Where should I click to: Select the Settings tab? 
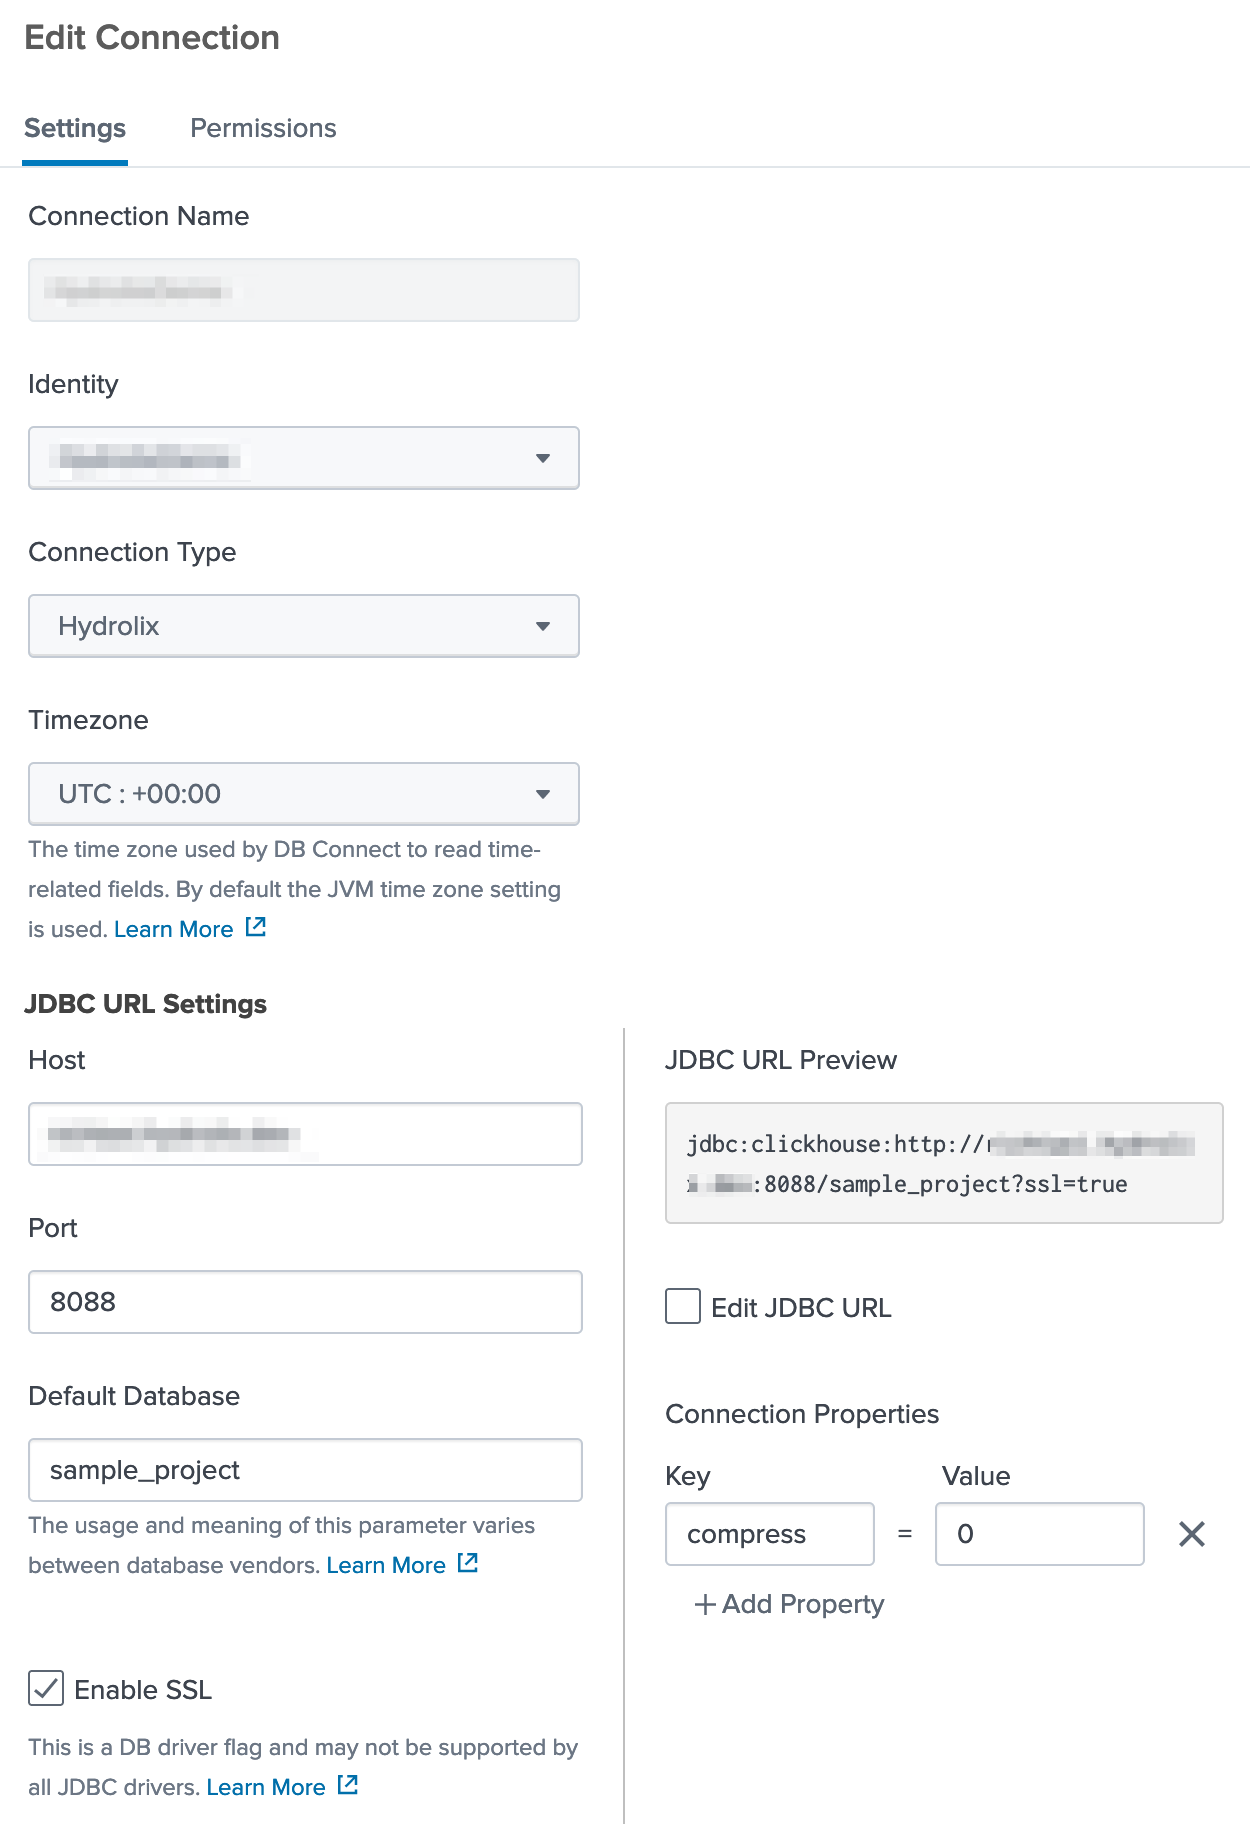(74, 128)
